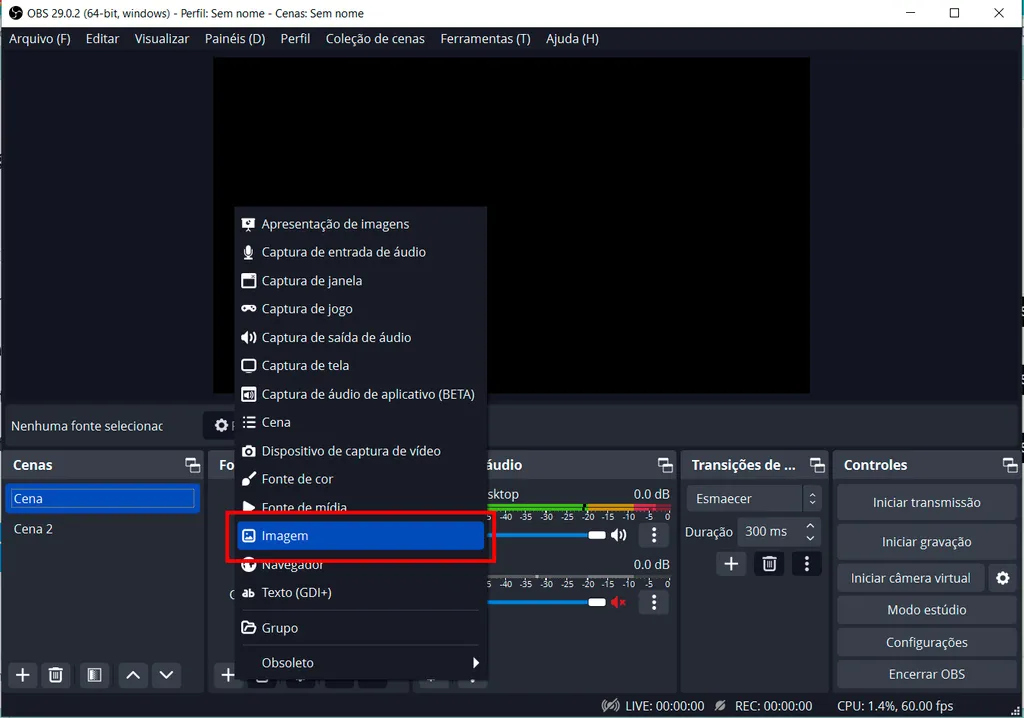Click Encerrar OBS button
Image resolution: width=1024 pixels, height=718 pixels.
[927, 674]
